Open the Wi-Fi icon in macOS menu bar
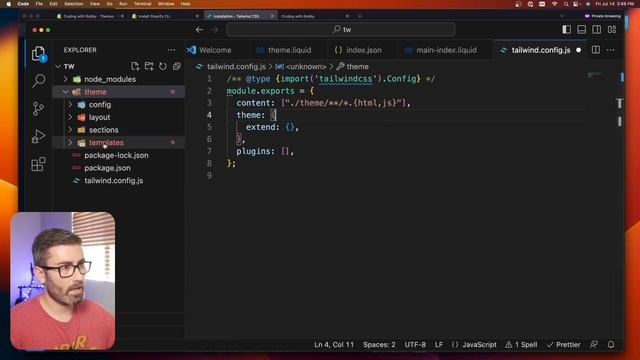The image size is (640, 360). pyautogui.click(x=554, y=4)
